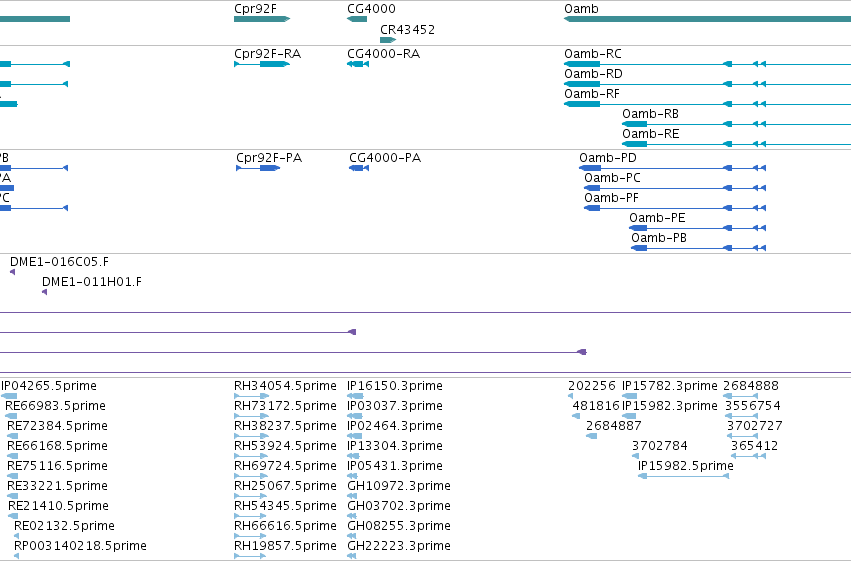The width and height of the screenshot is (851, 561).
Task: Select the RH73172.5prime EST
Action: tap(251, 416)
